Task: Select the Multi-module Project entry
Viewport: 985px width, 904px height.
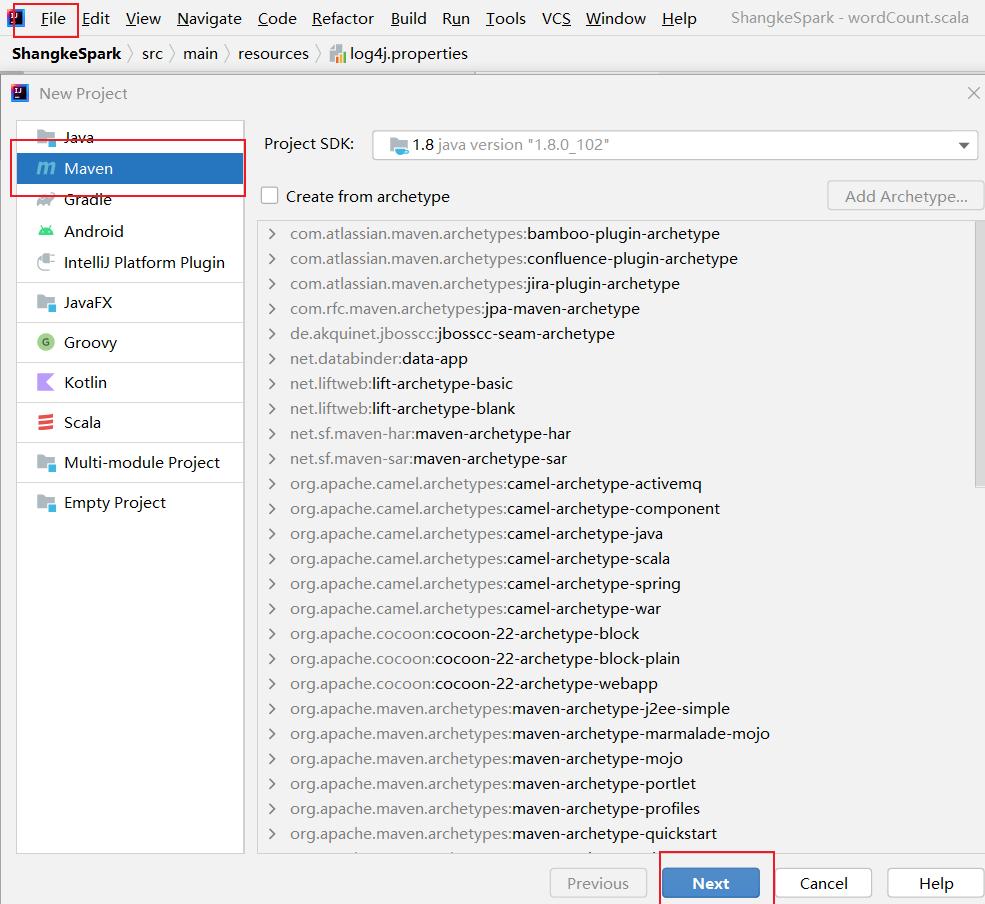Action: click(x=141, y=463)
